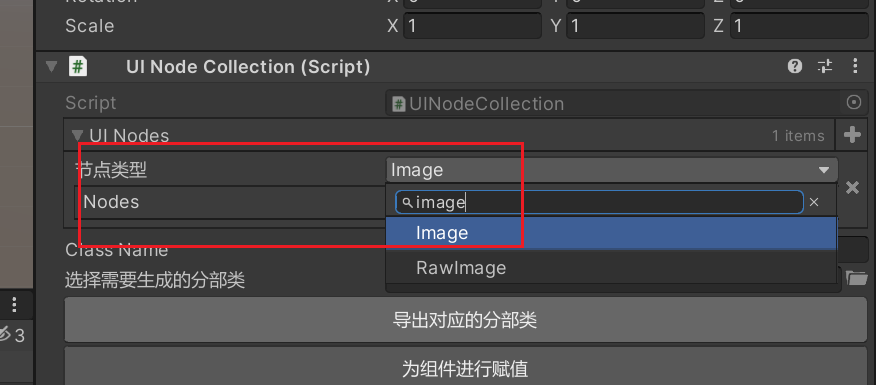Viewport: 876px width, 385px height.
Task: Open component help reference icon
Action: pos(794,66)
